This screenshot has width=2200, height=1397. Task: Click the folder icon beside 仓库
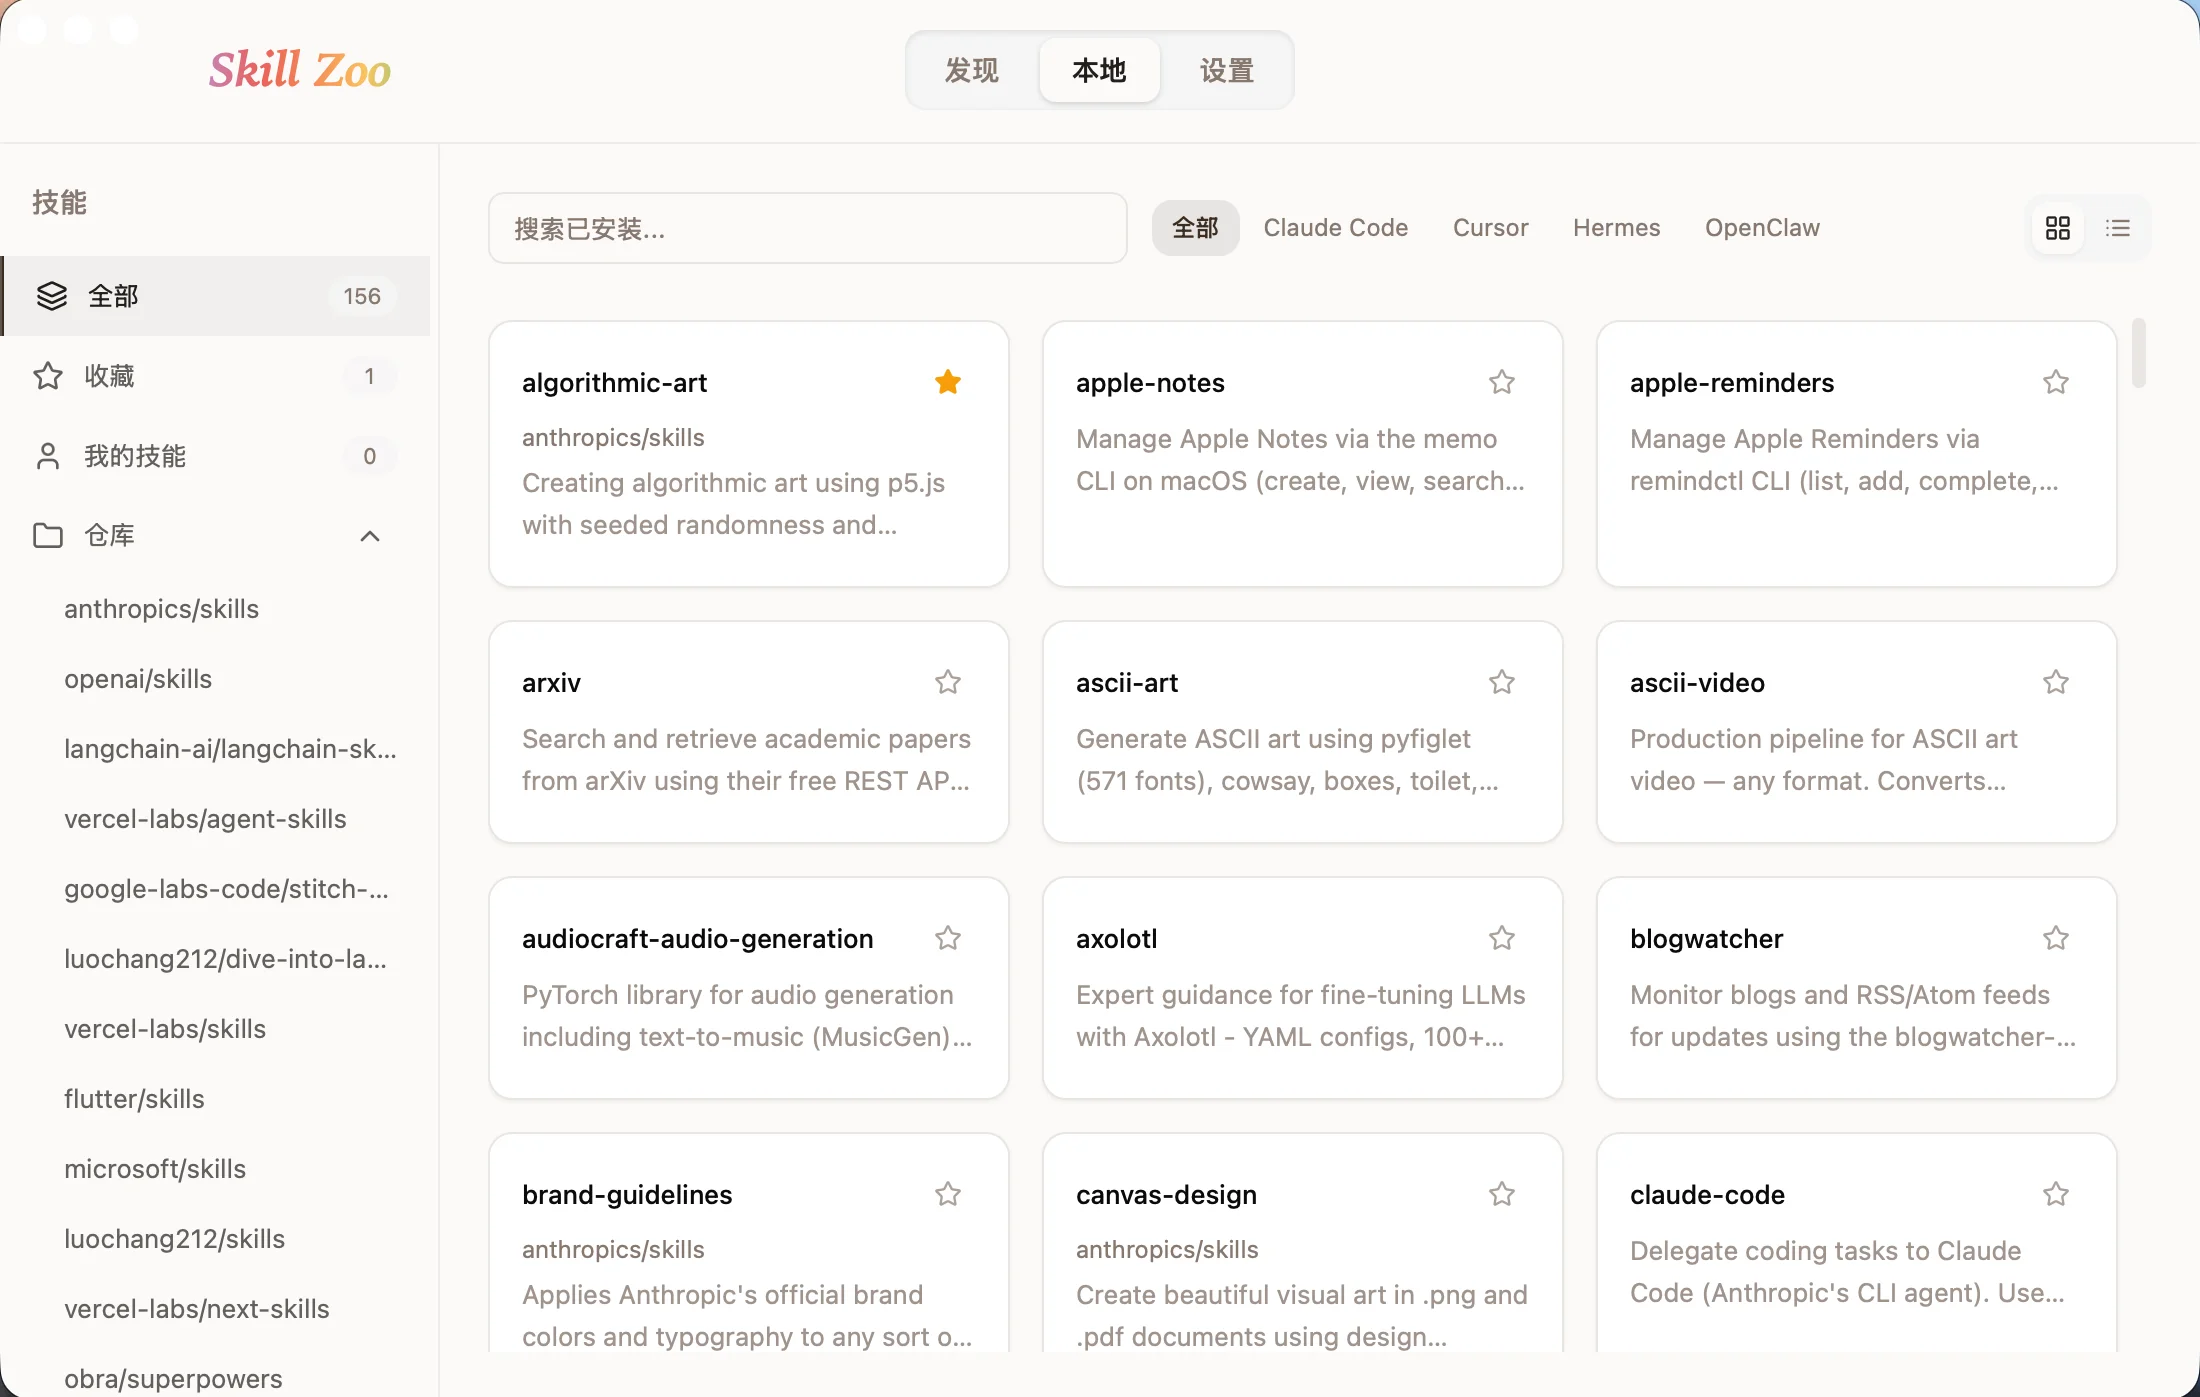pos(48,536)
